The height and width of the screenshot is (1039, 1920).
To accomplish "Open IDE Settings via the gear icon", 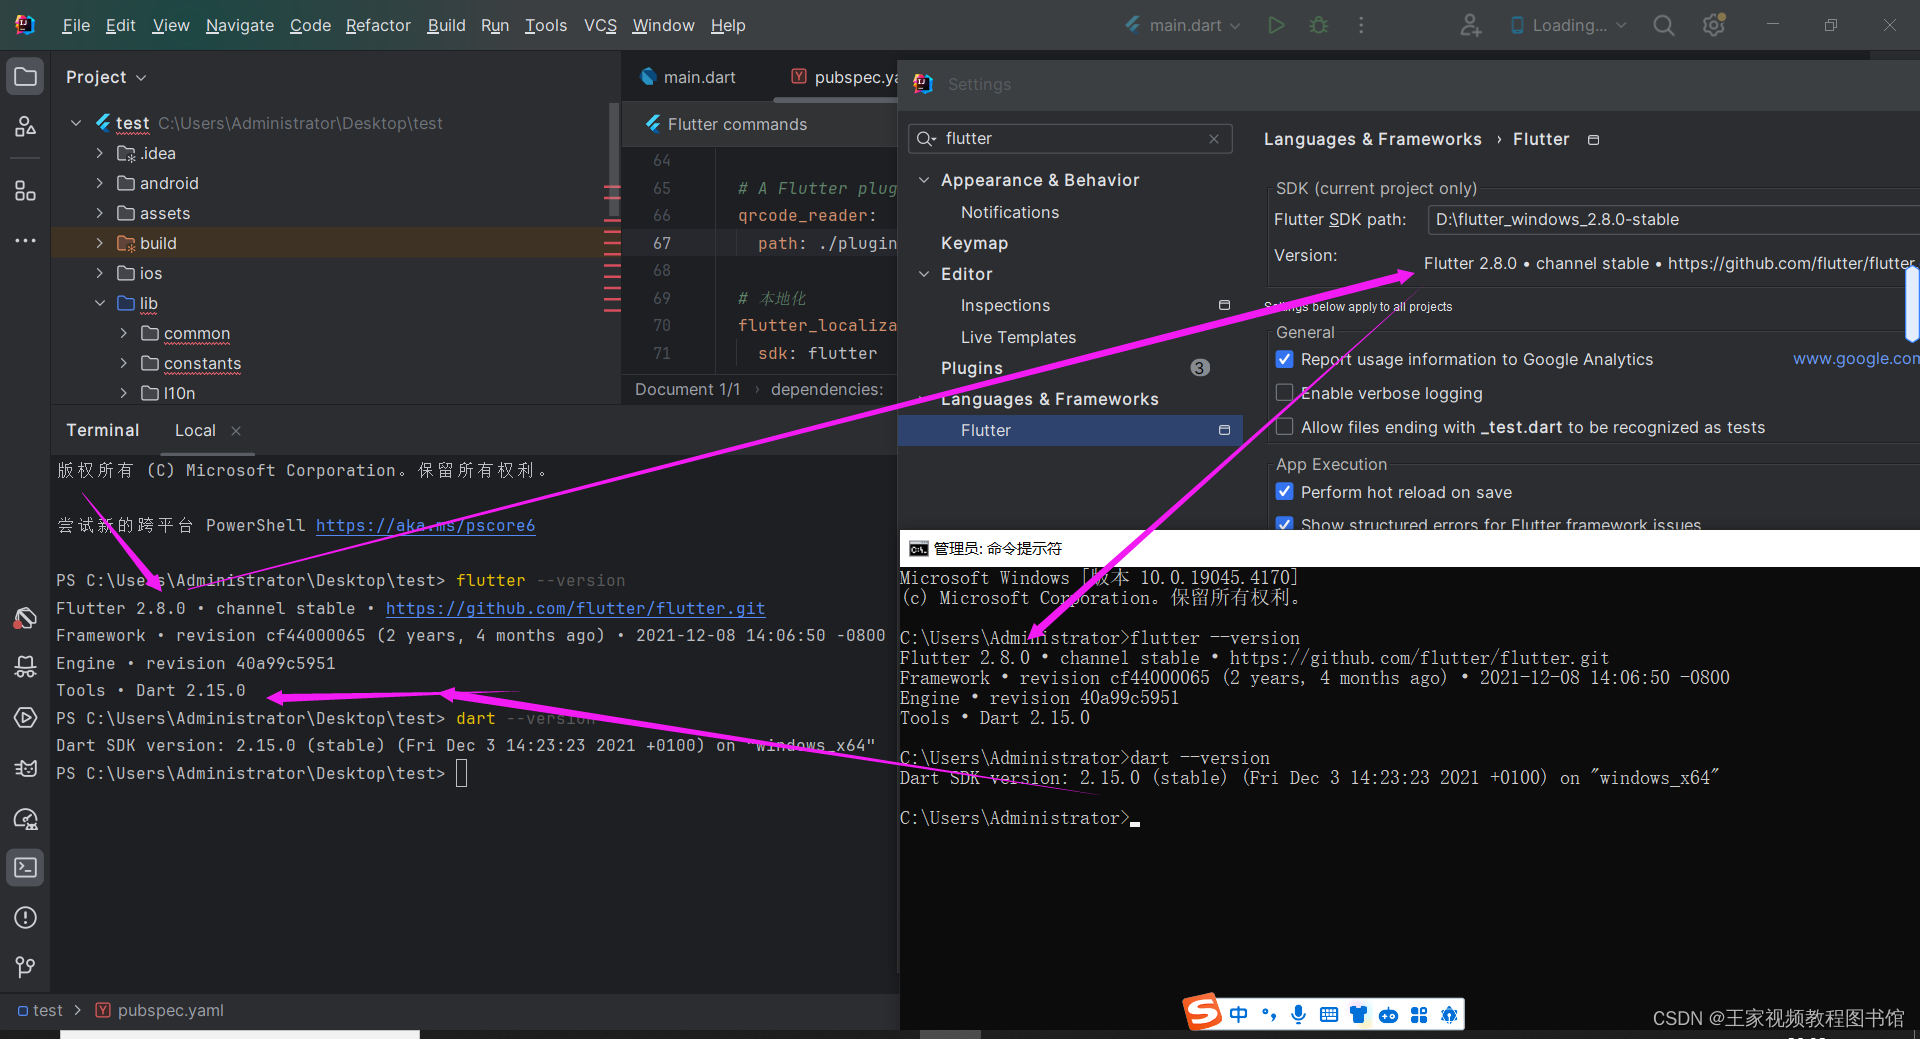I will pos(1713,24).
